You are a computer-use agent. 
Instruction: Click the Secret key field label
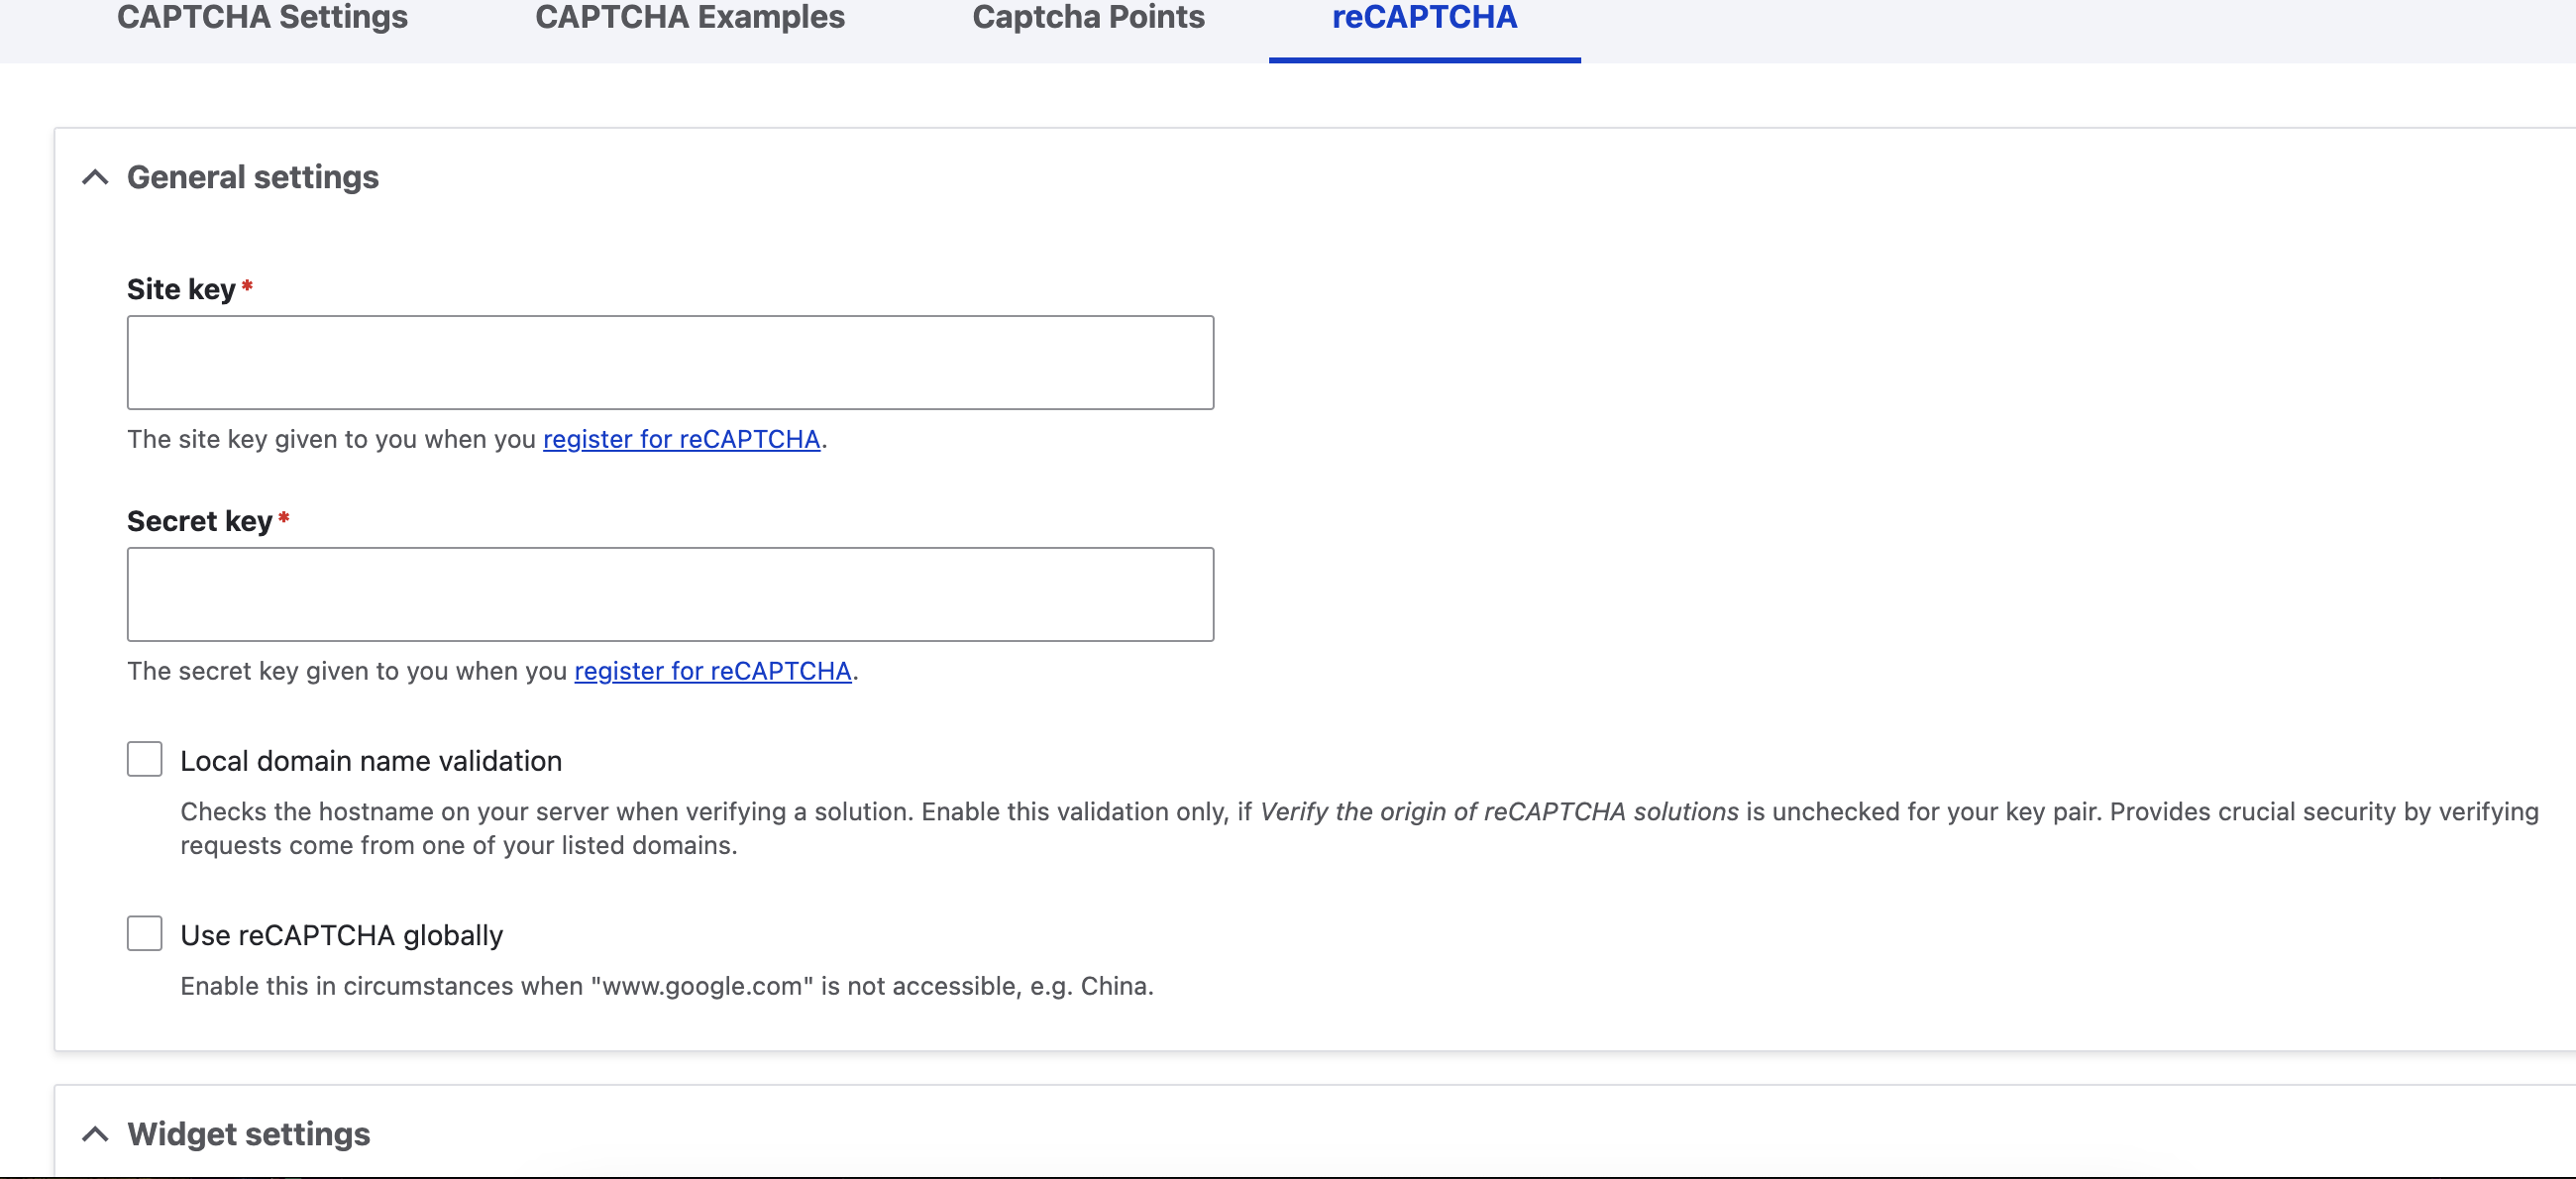click(199, 521)
